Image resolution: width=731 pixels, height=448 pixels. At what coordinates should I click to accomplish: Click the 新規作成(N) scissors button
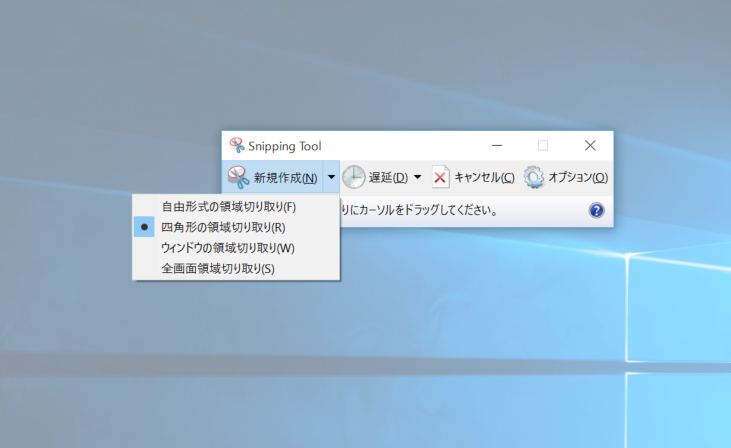(x=272, y=177)
